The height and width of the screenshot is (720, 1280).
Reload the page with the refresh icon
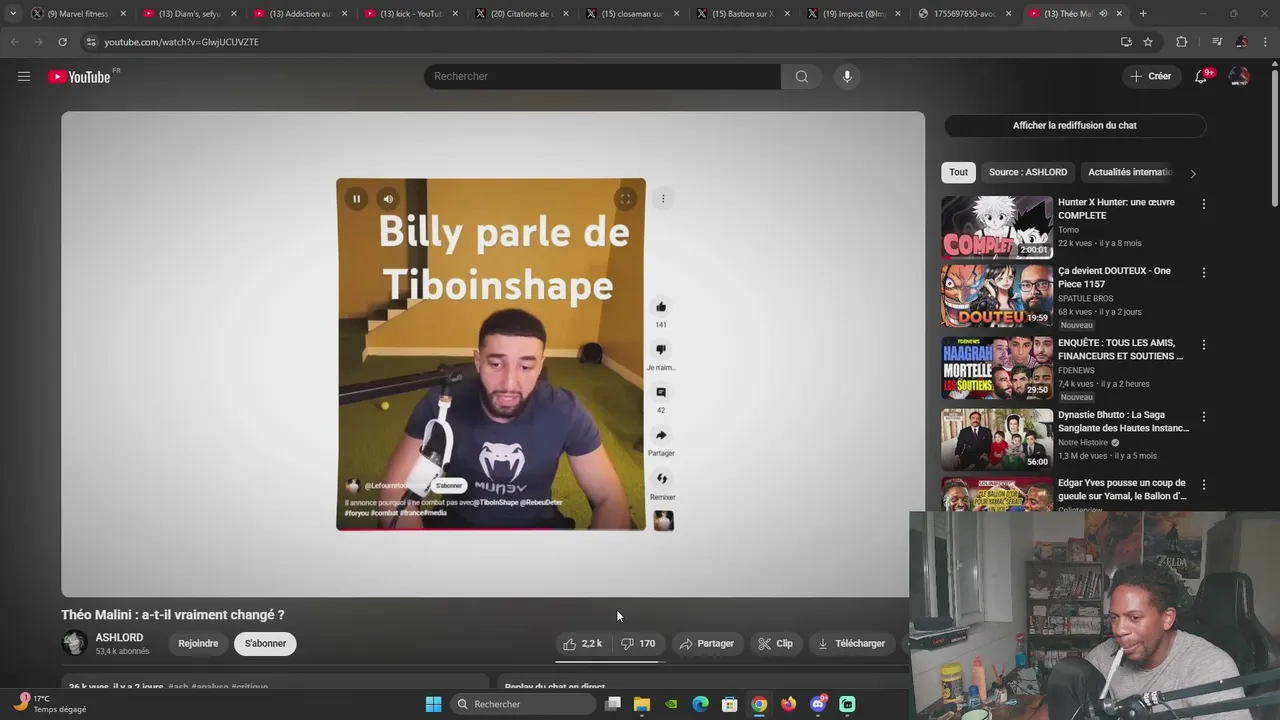62,42
